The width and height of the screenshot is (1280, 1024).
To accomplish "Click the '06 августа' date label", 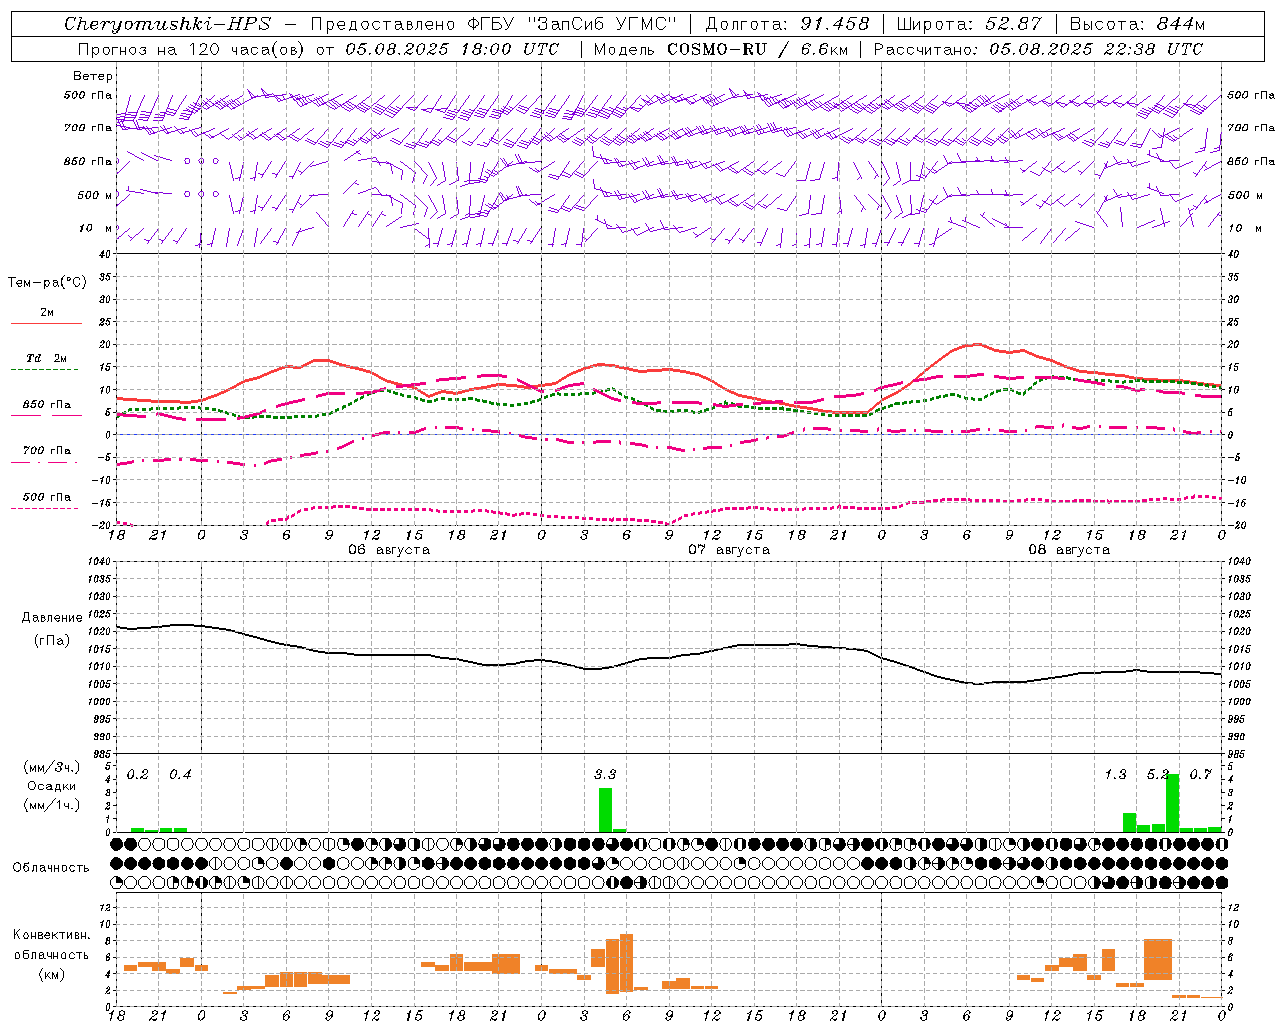I will point(389,550).
